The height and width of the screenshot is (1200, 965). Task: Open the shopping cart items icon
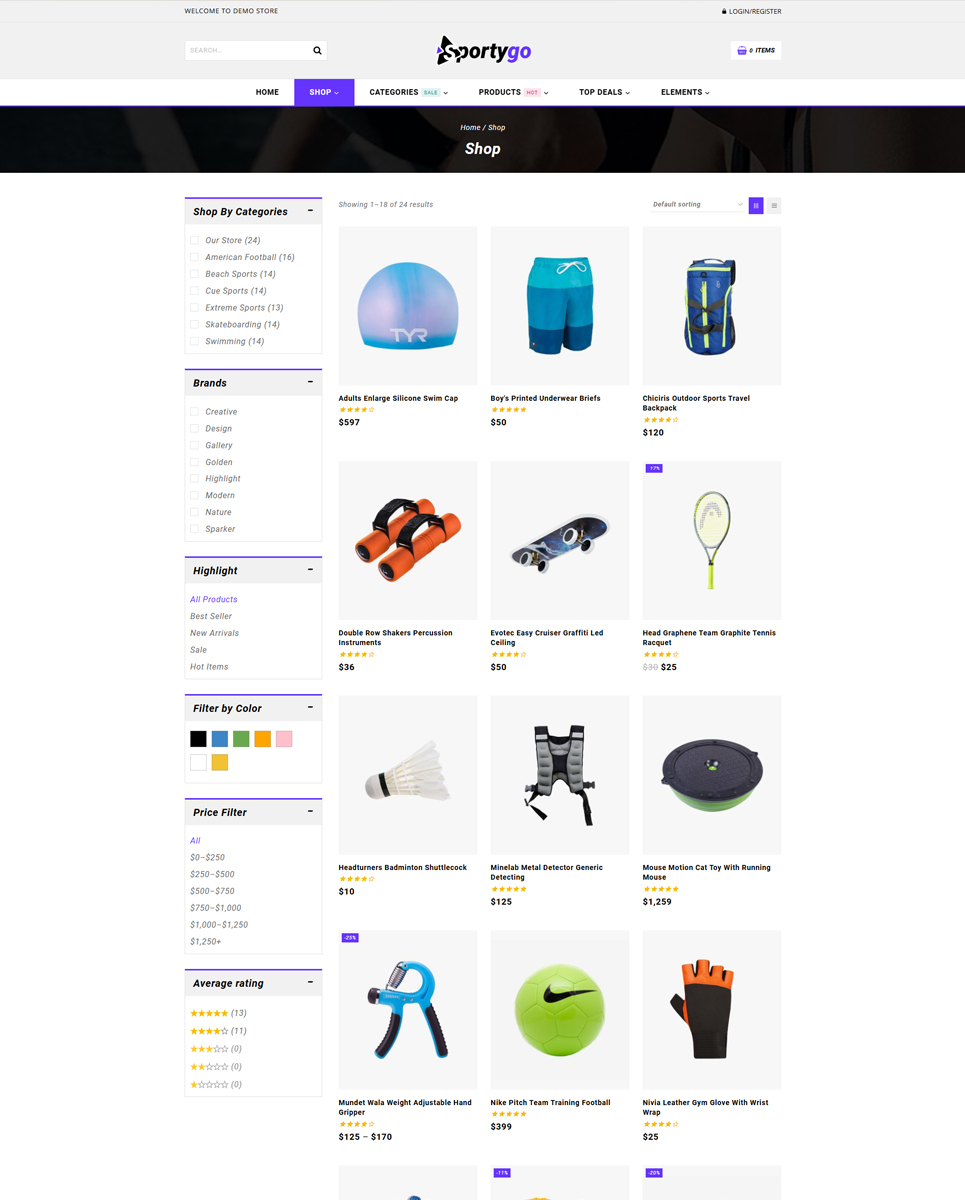(x=742, y=50)
